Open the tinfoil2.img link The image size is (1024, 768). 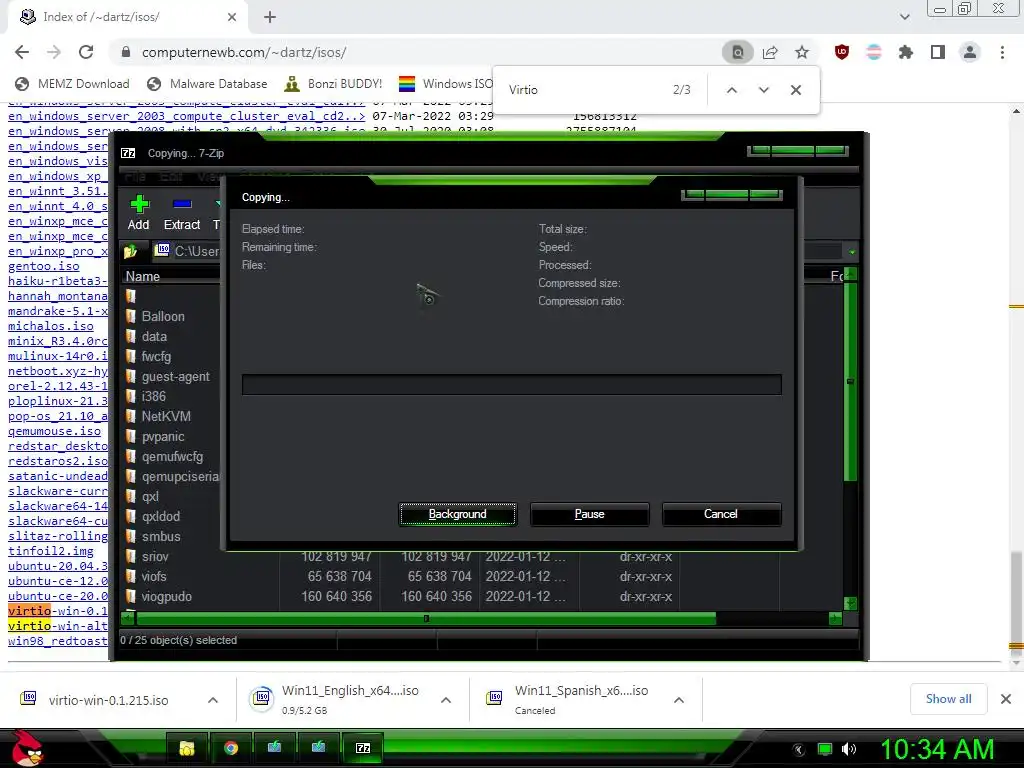click(51, 551)
